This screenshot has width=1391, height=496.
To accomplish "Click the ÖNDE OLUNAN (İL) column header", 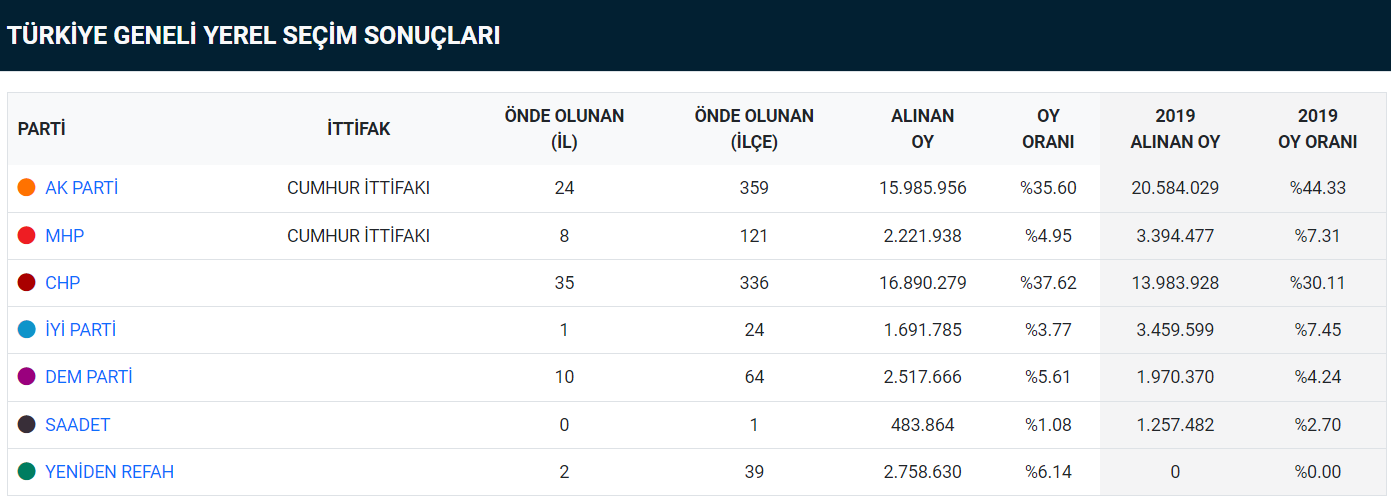I will click(x=564, y=129).
